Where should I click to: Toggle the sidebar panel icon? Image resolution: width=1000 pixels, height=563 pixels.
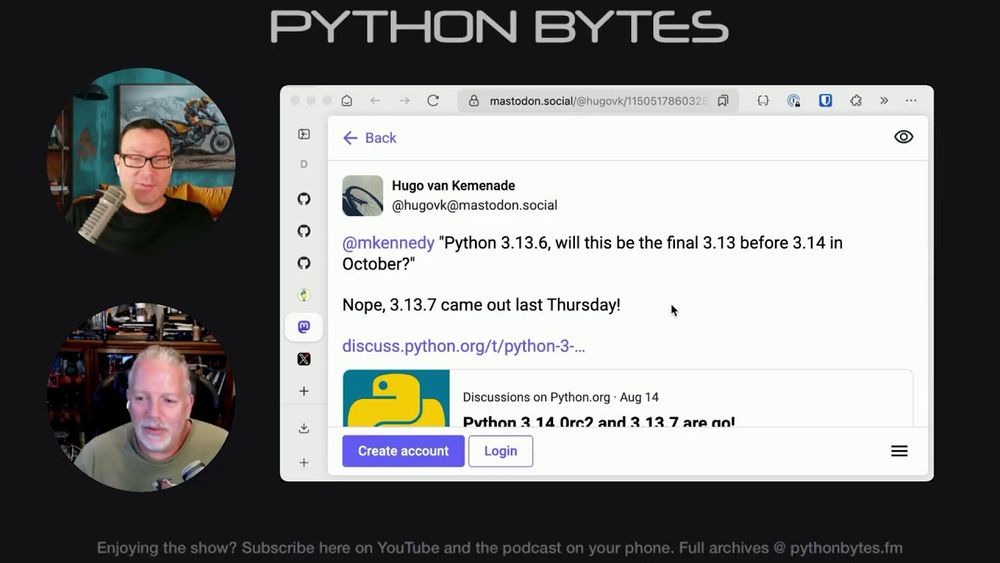coord(304,134)
